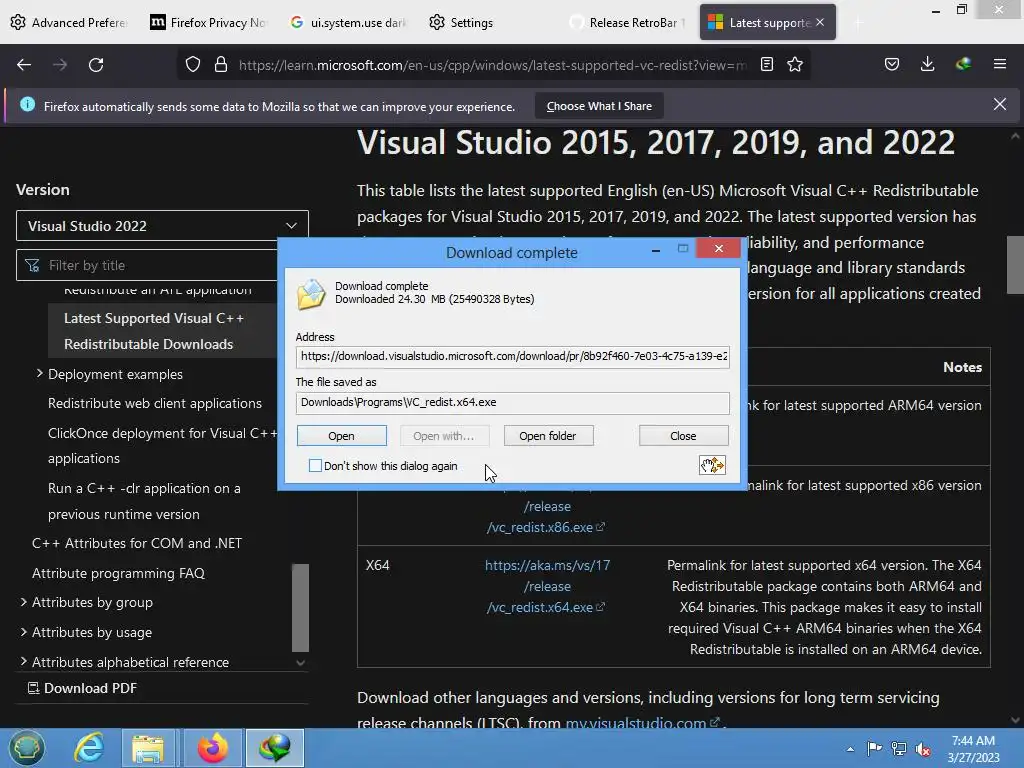Select Attribute programming FAQ item
This screenshot has width=1024, height=768.
pyautogui.click(x=118, y=573)
